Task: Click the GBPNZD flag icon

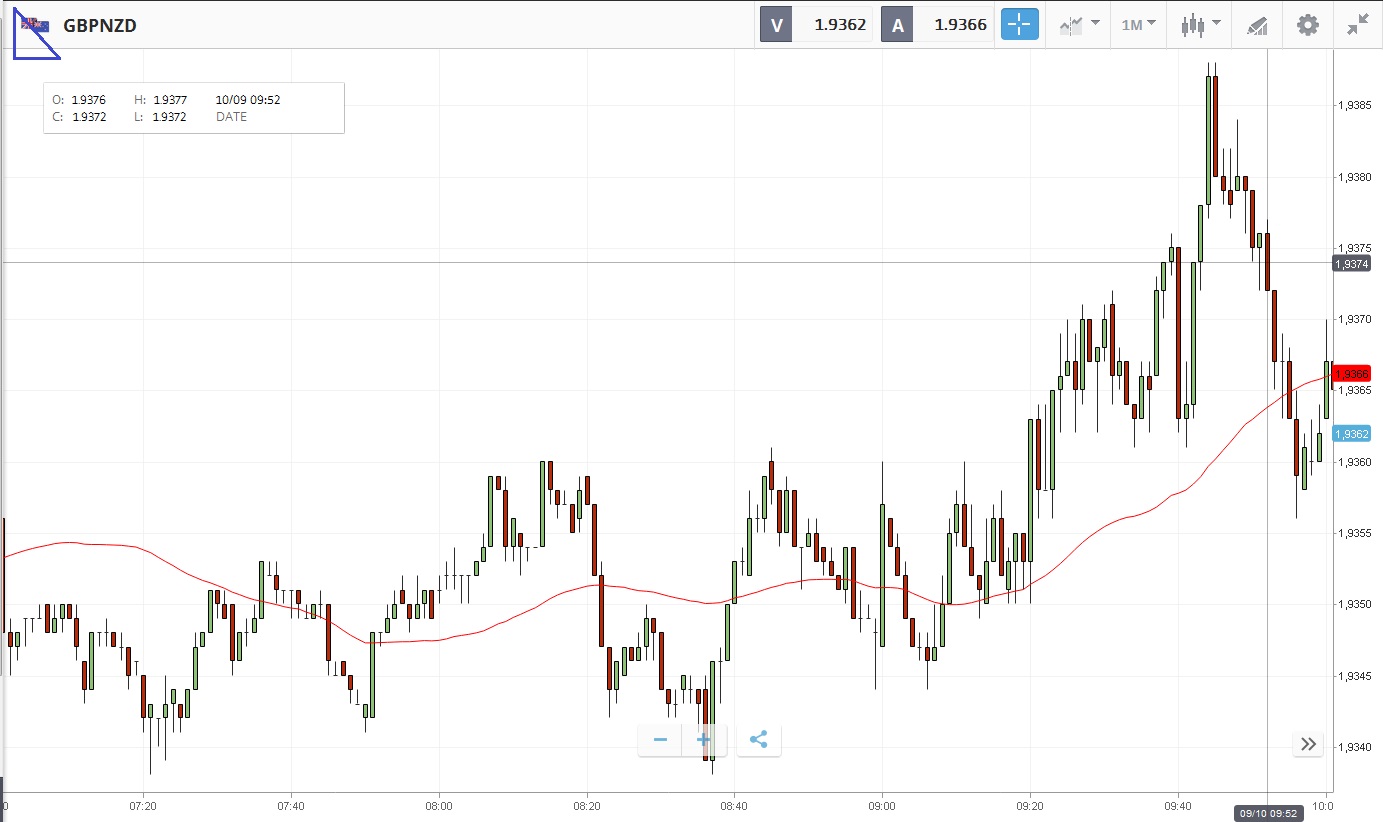Action: [36, 25]
